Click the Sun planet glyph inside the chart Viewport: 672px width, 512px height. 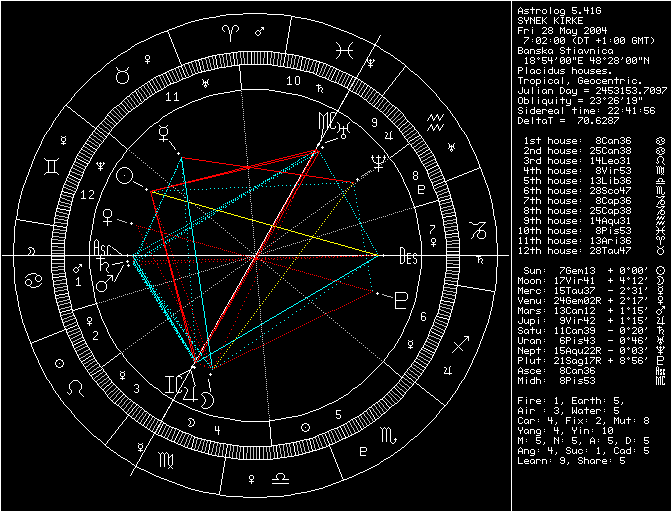point(125,177)
